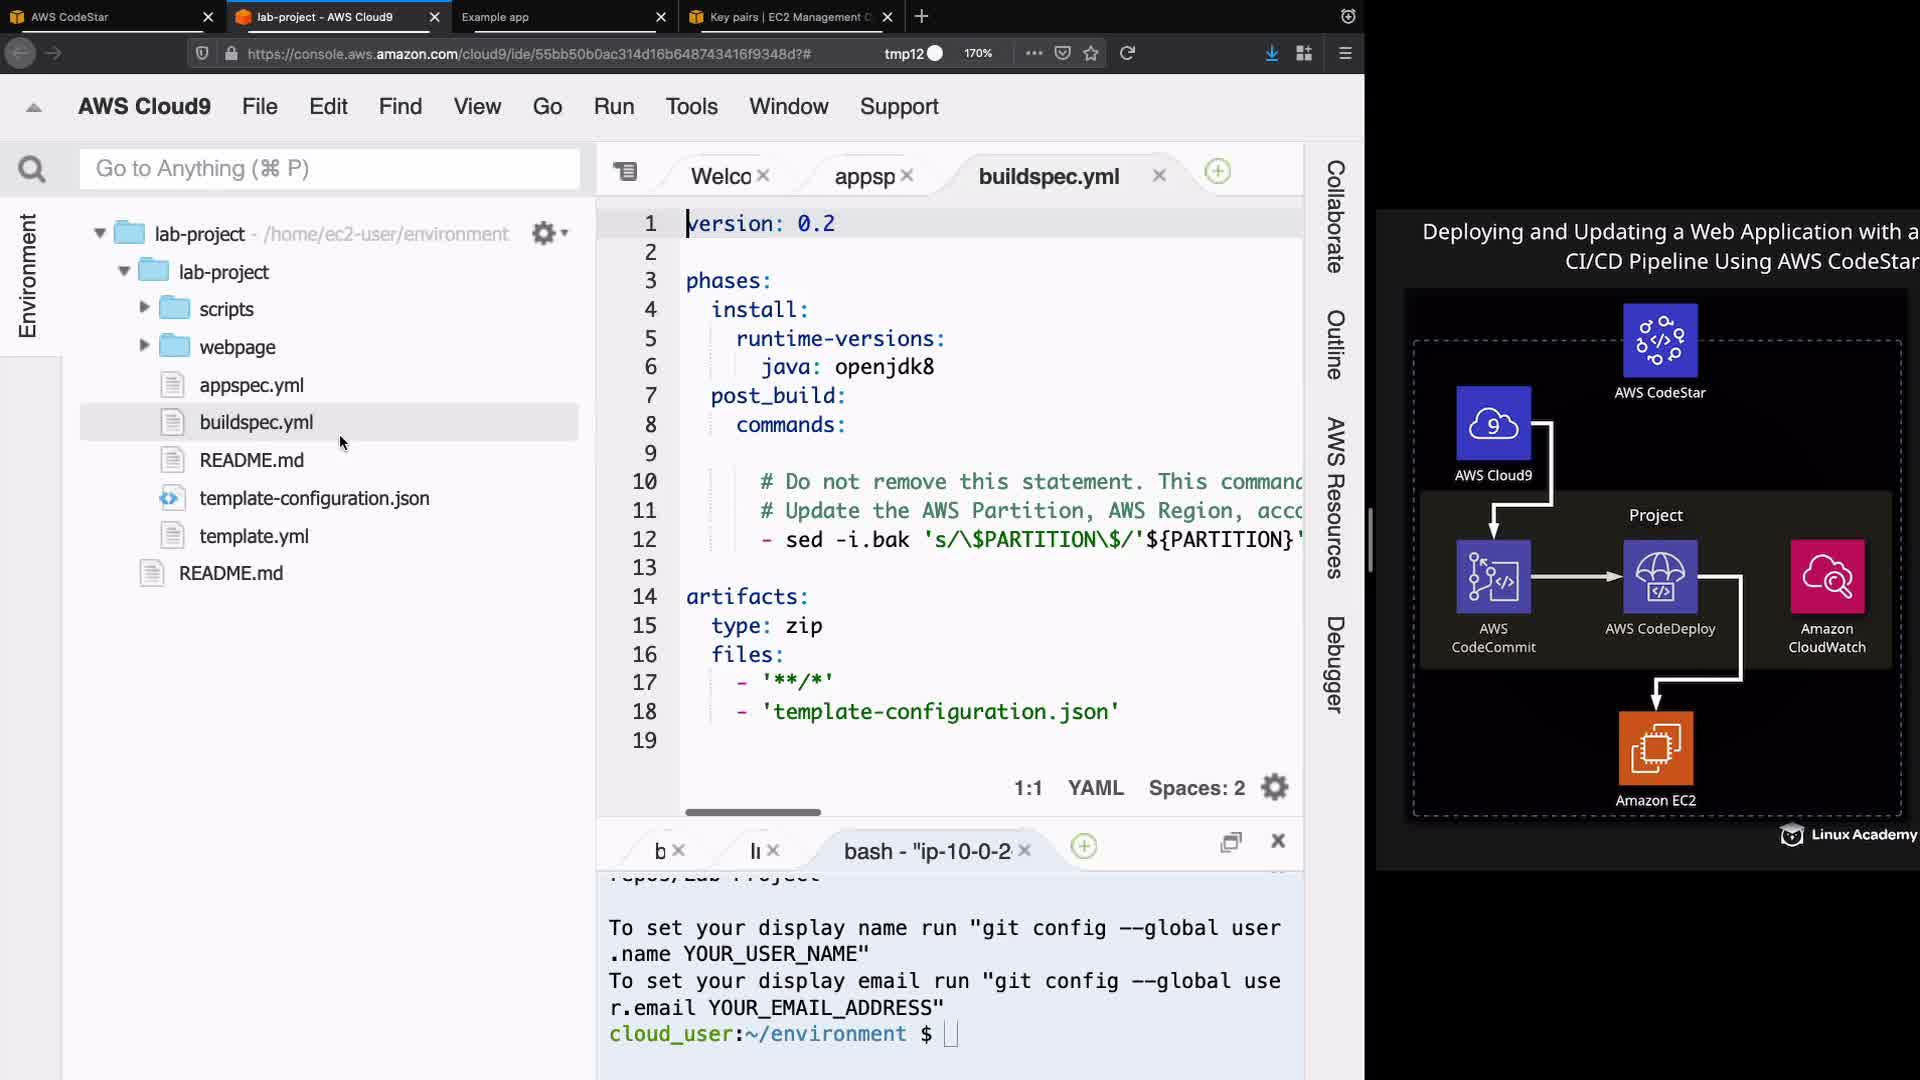
Task: Click the YAML syntax mode label
Action: [1095, 788]
